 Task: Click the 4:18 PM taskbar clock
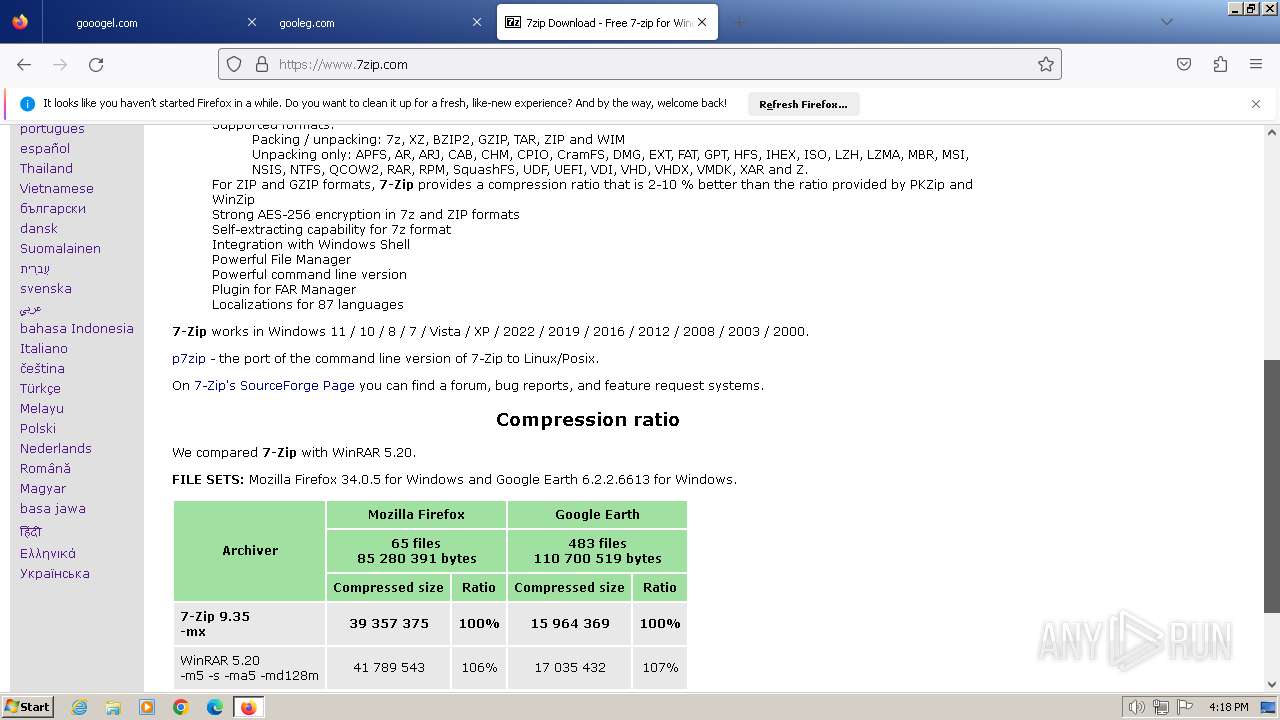(x=1228, y=707)
